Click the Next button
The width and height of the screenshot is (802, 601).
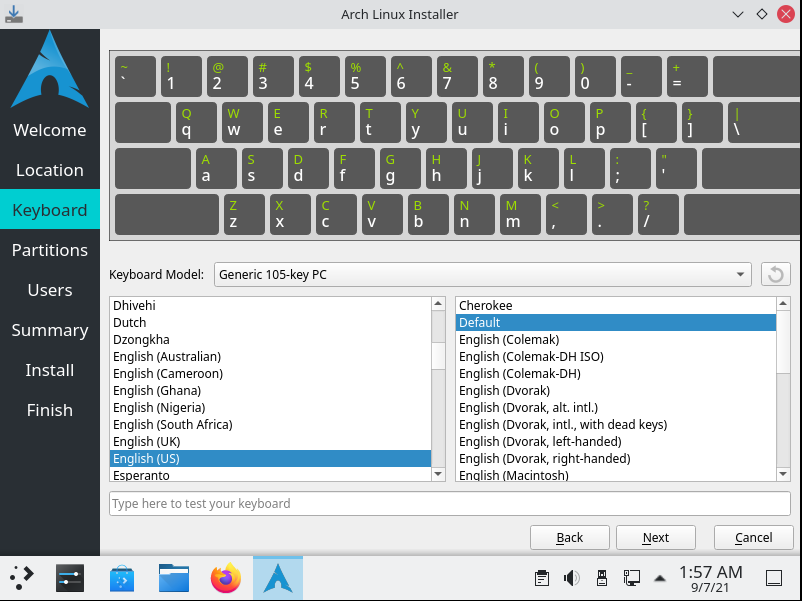[656, 537]
